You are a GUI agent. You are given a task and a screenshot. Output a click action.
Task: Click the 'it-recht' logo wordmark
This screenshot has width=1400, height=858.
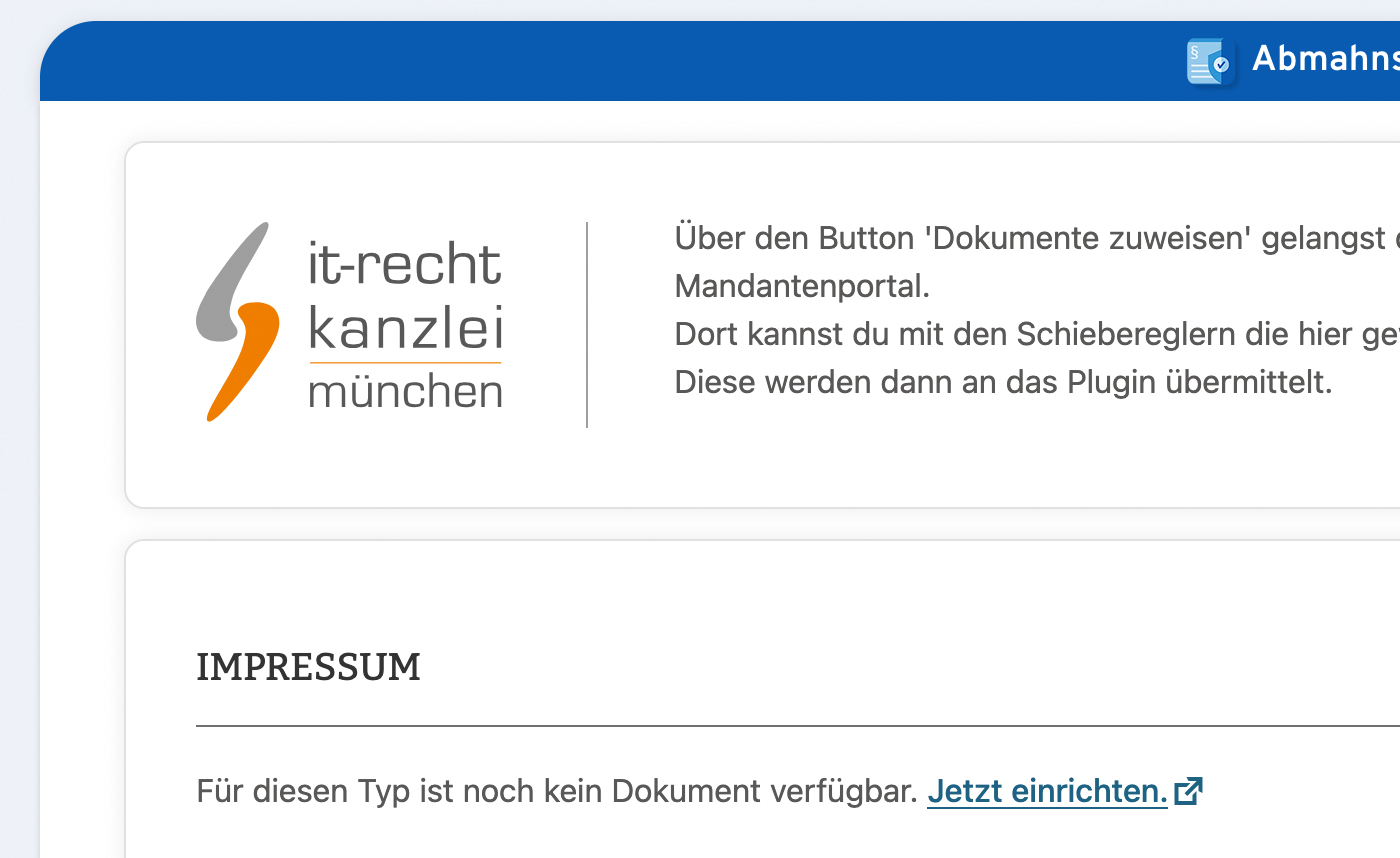(405, 265)
